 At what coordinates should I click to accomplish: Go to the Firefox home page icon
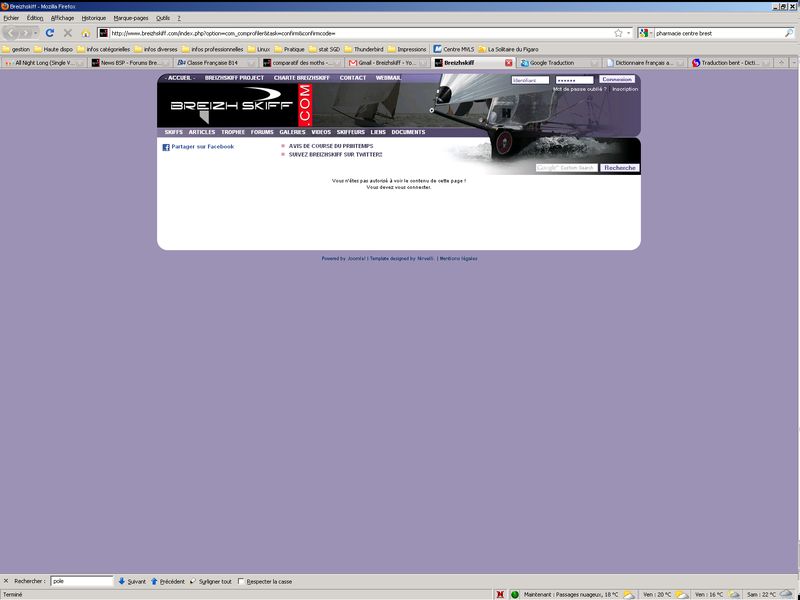click(x=86, y=33)
